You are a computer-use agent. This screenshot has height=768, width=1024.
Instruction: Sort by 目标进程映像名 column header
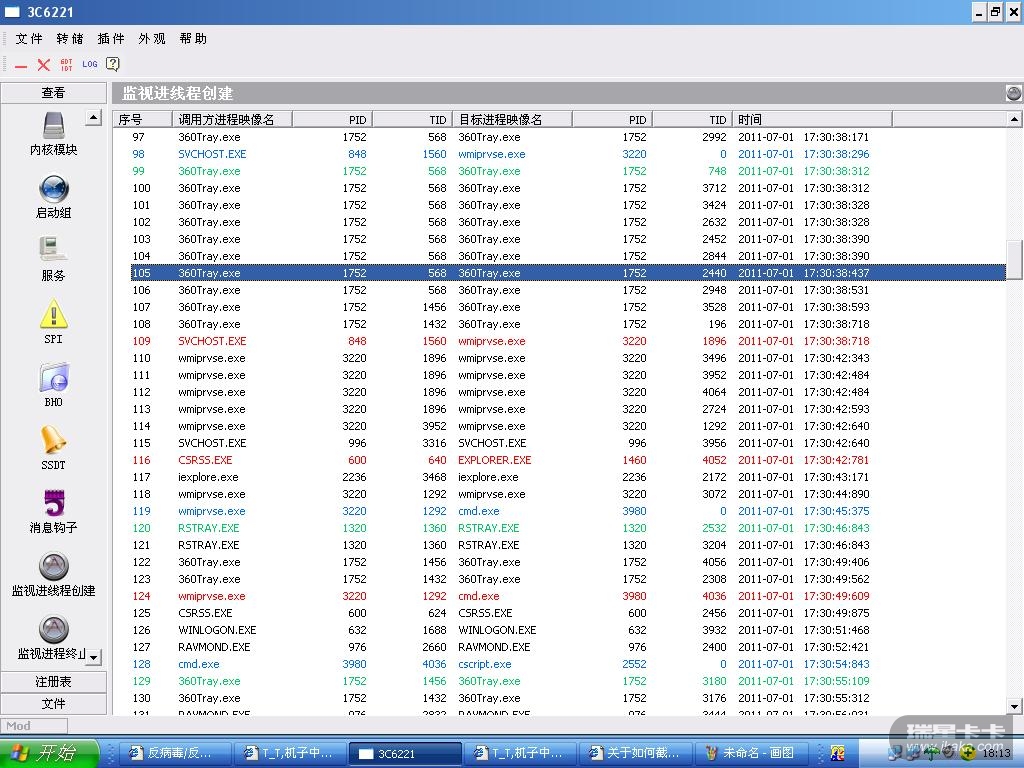[x=512, y=120]
